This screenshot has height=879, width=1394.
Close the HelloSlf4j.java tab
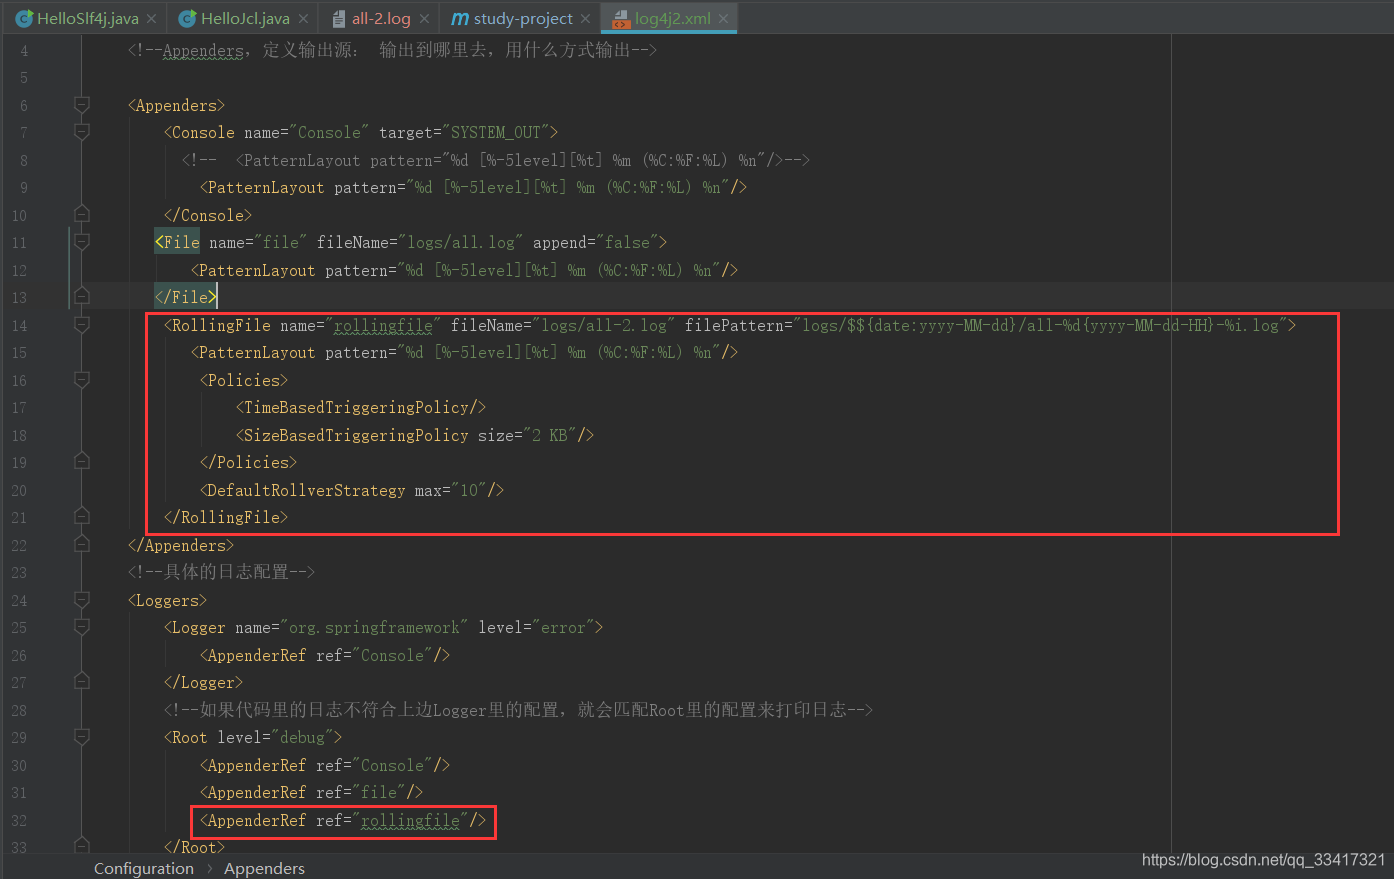pyautogui.click(x=151, y=19)
